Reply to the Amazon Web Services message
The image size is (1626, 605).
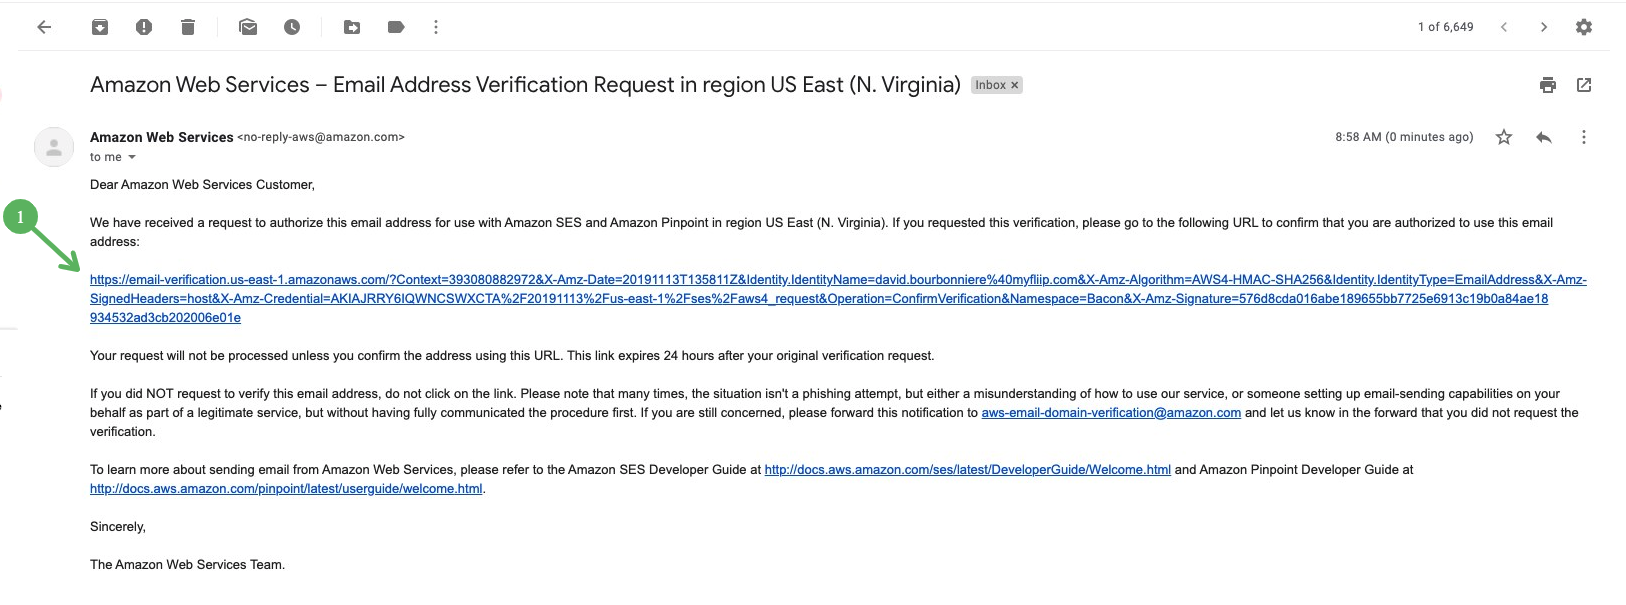[x=1544, y=137]
